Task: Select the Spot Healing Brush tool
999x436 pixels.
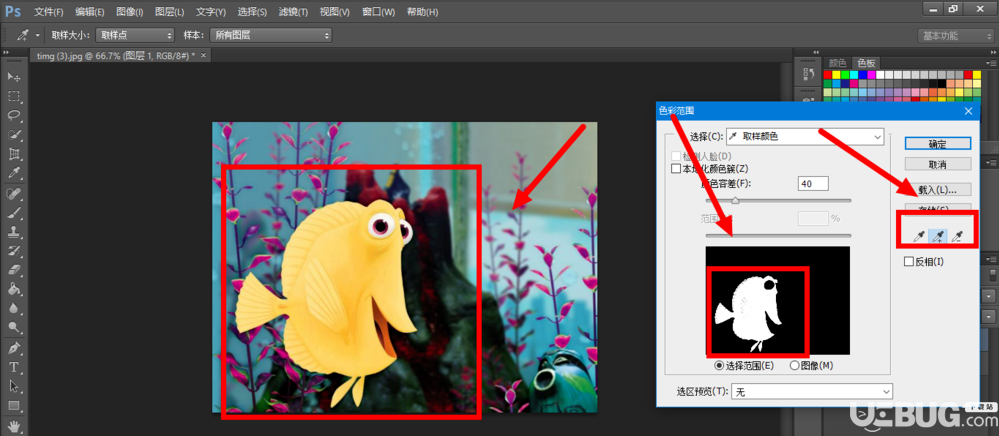Action: coord(13,194)
